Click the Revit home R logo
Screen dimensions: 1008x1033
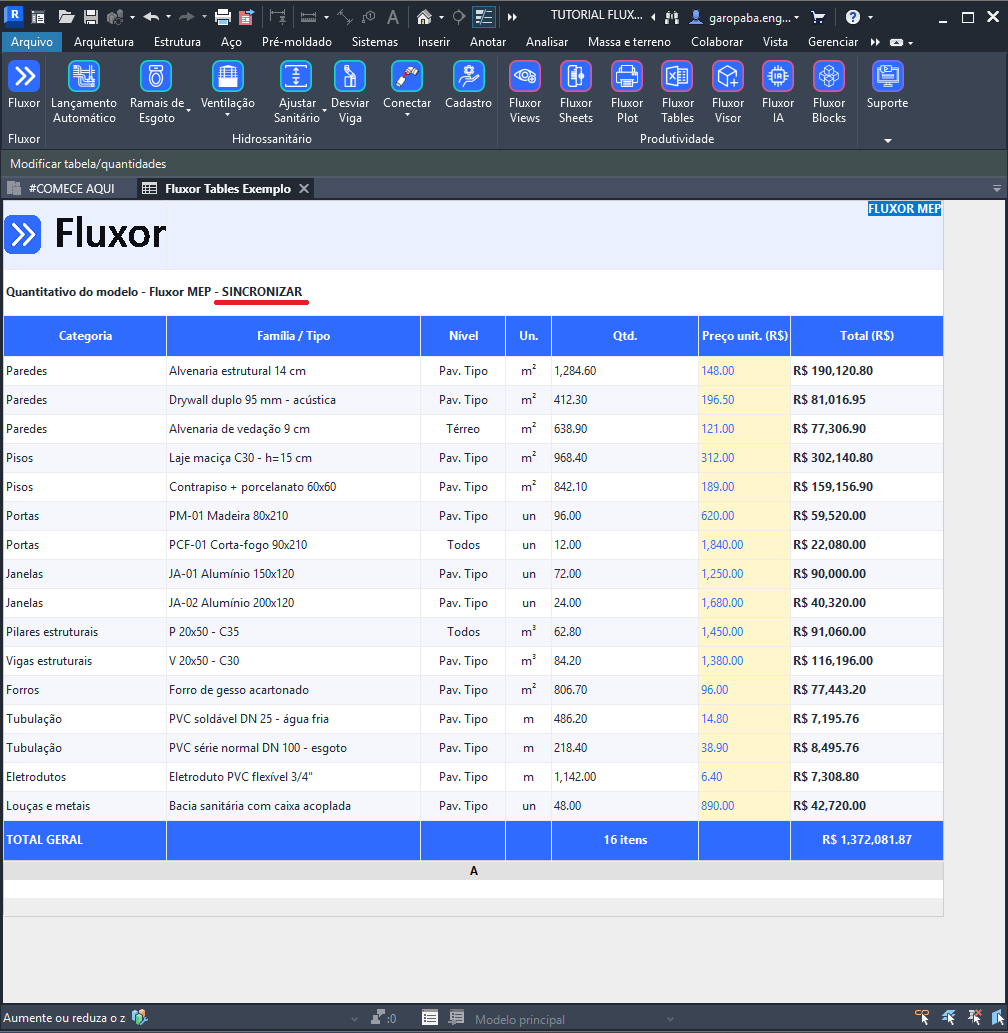13,16
